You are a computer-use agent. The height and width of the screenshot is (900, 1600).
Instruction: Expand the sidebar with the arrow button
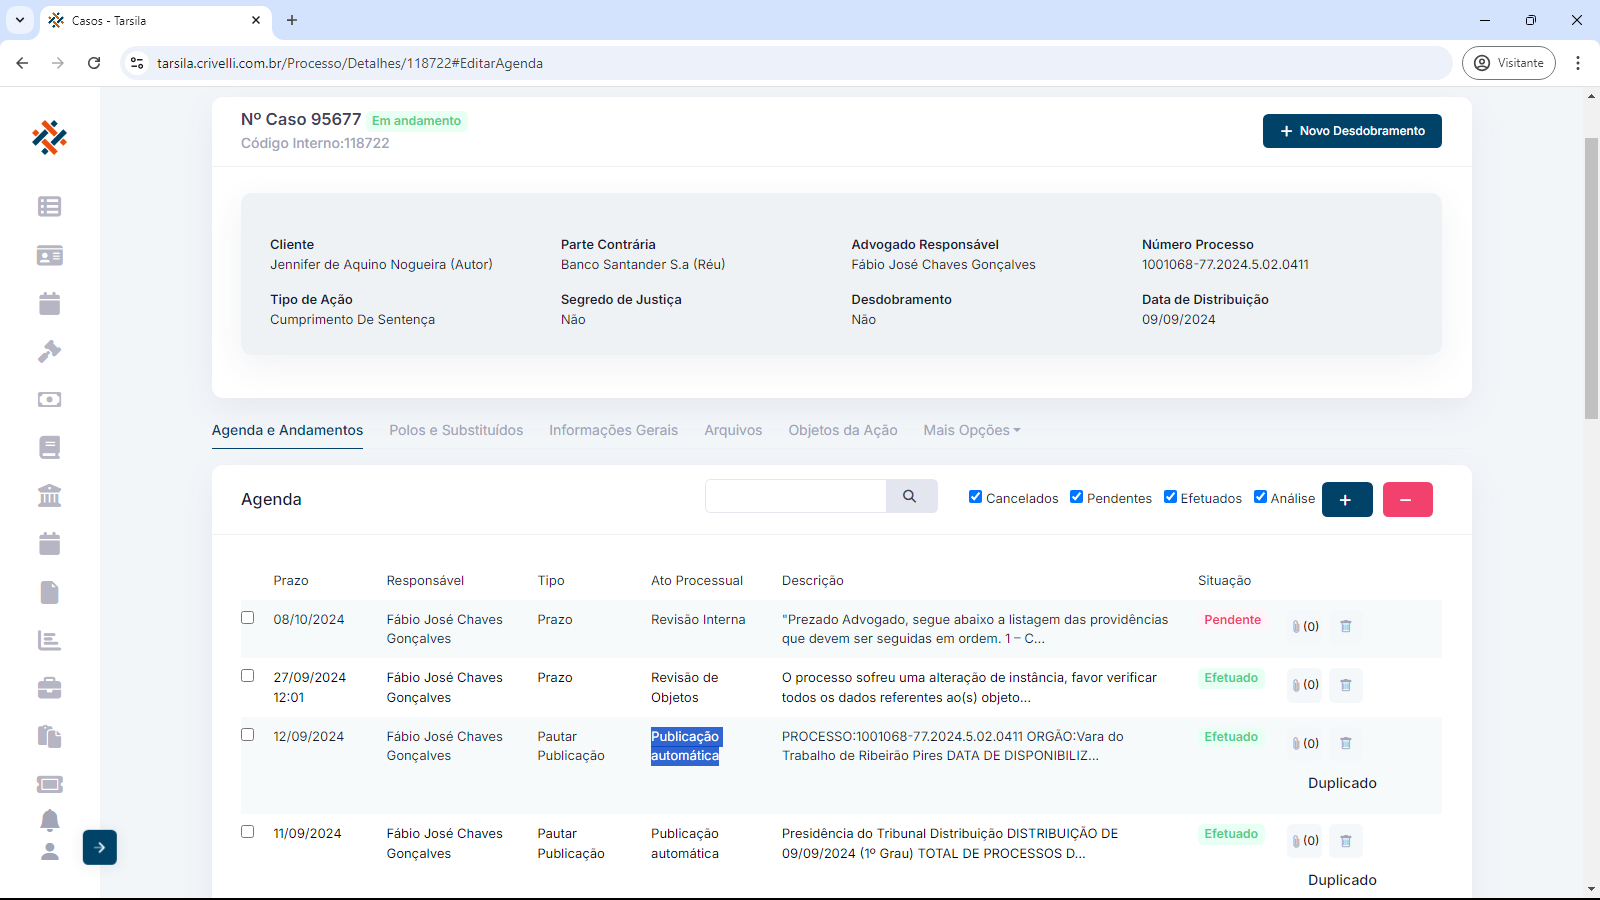click(x=100, y=847)
